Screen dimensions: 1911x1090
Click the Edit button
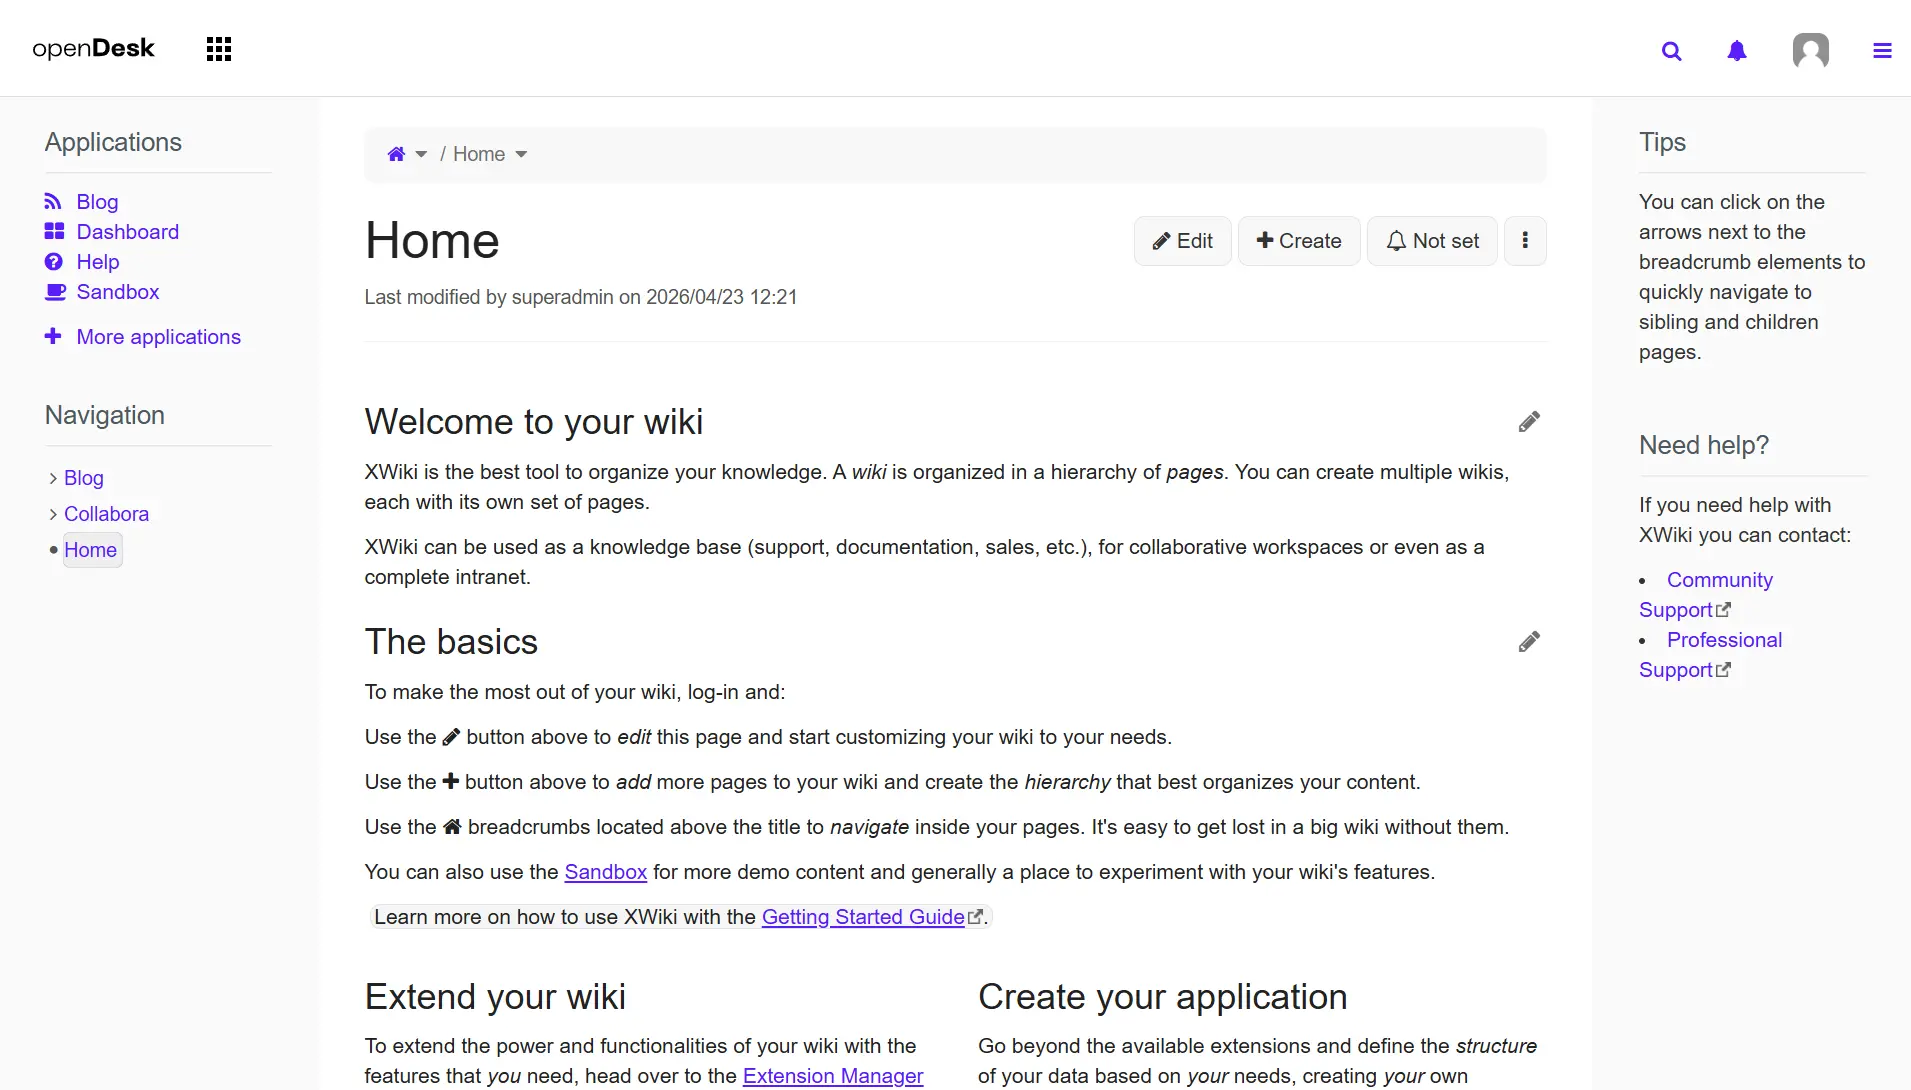[x=1182, y=241]
